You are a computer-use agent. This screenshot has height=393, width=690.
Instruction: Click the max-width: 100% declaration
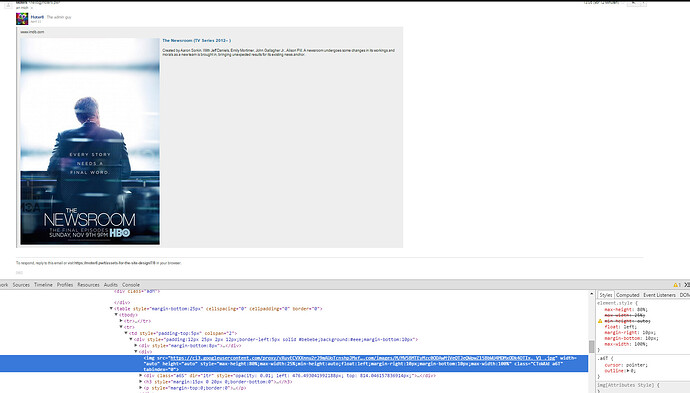click(626, 344)
